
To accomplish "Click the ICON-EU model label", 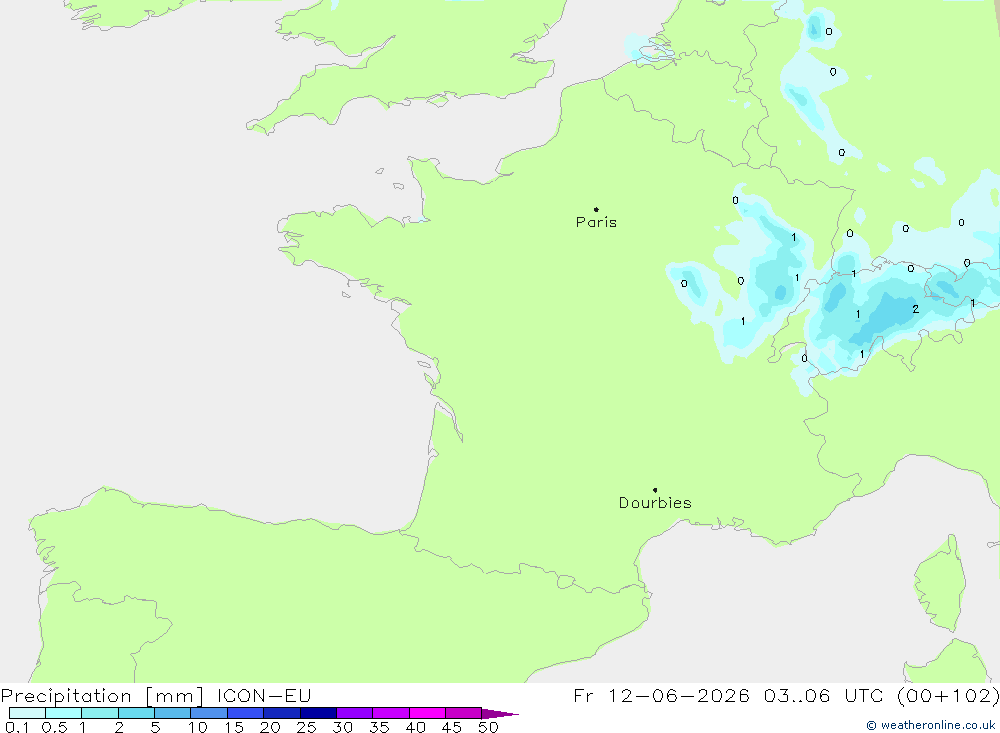I will coord(264,695).
